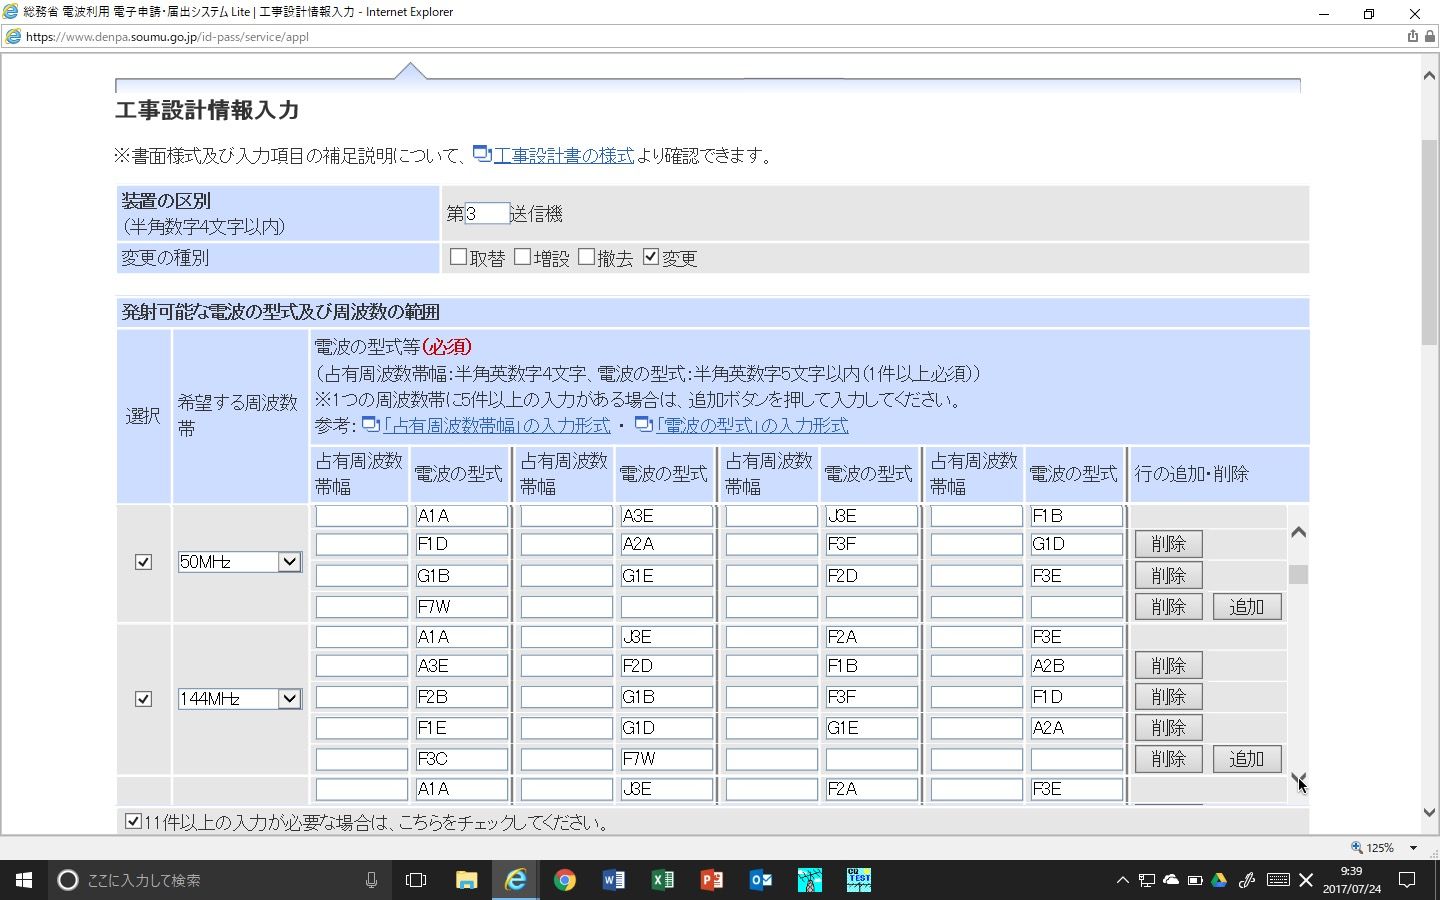Click the 50MHz 電波の型式 field containing G1E
Screen dimensions: 1440x900
pos(666,576)
